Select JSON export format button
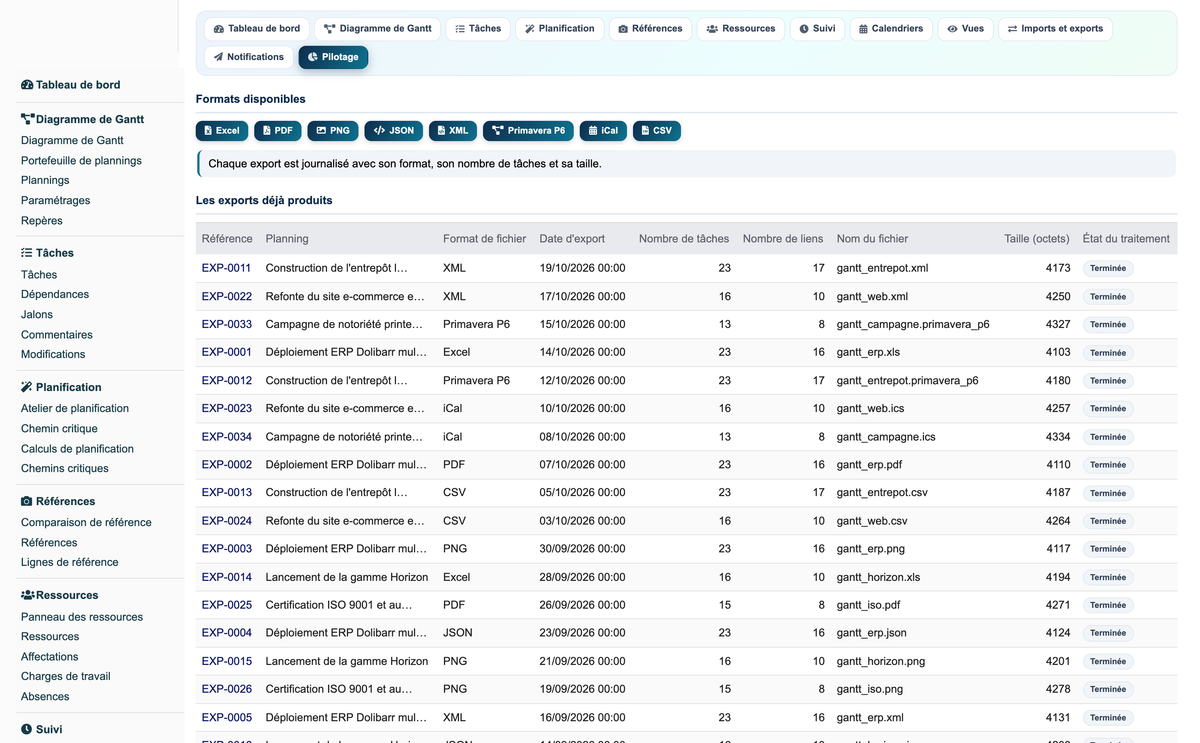This screenshot has height=743, width=1200. tap(394, 130)
